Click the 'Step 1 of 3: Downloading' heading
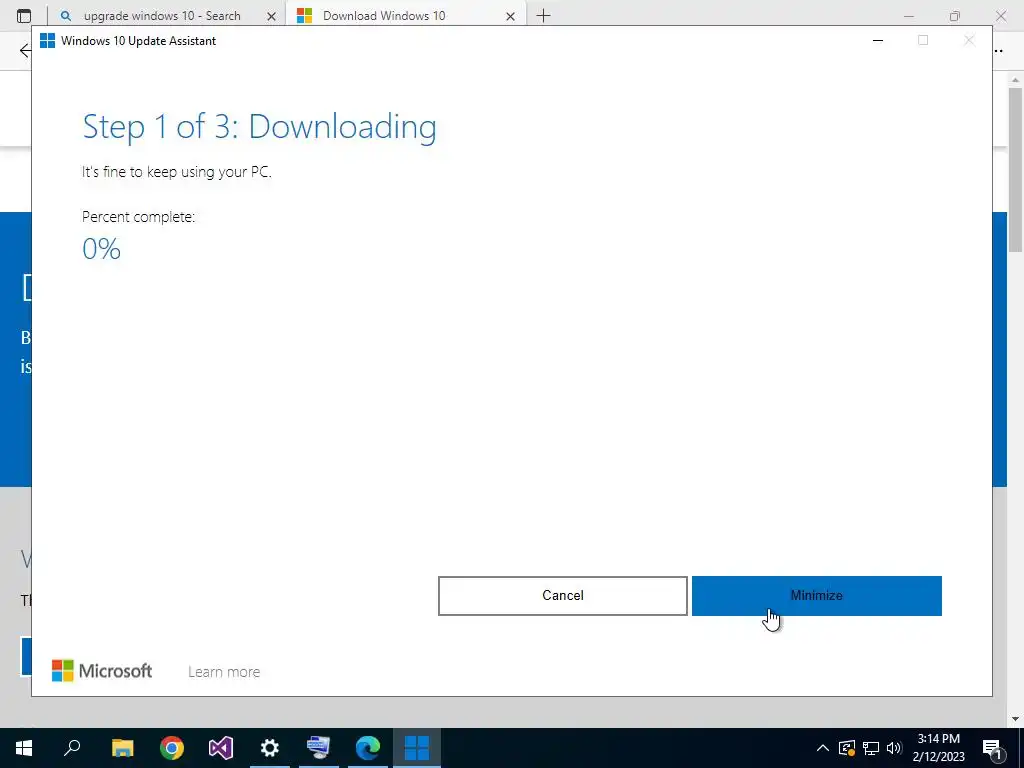 pyautogui.click(x=259, y=127)
